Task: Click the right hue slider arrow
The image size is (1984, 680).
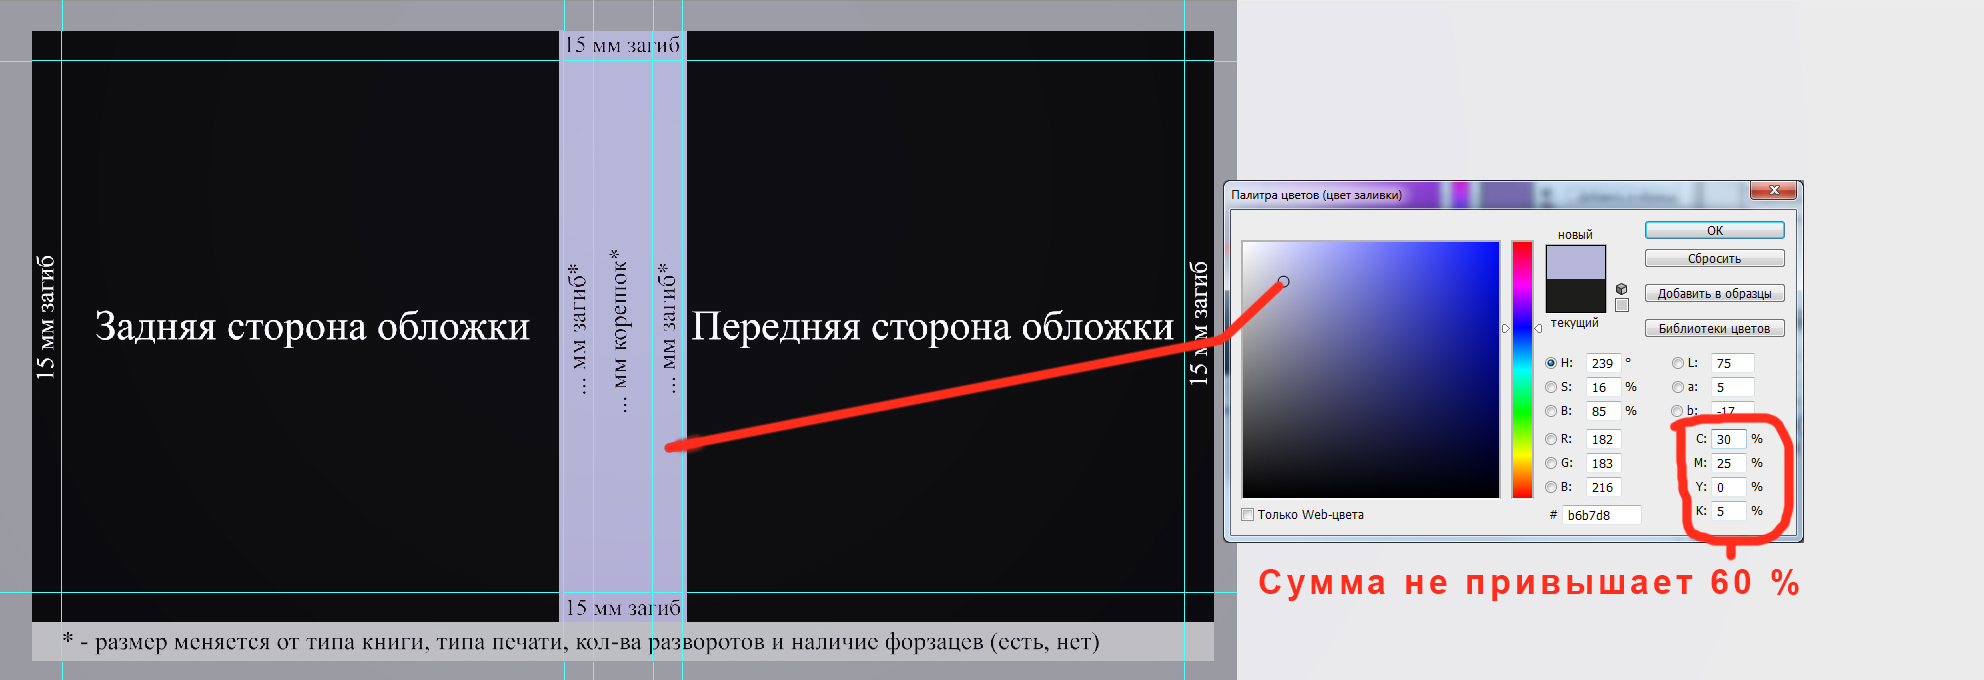Action: click(x=1538, y=328)
